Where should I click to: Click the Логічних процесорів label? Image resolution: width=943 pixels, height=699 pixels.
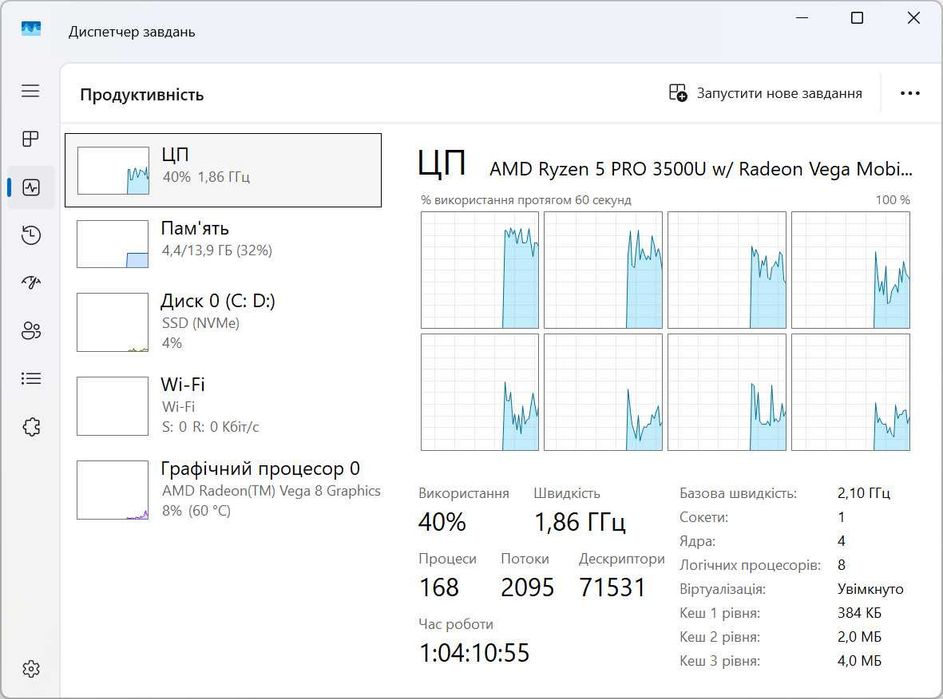tap(750, 565)
